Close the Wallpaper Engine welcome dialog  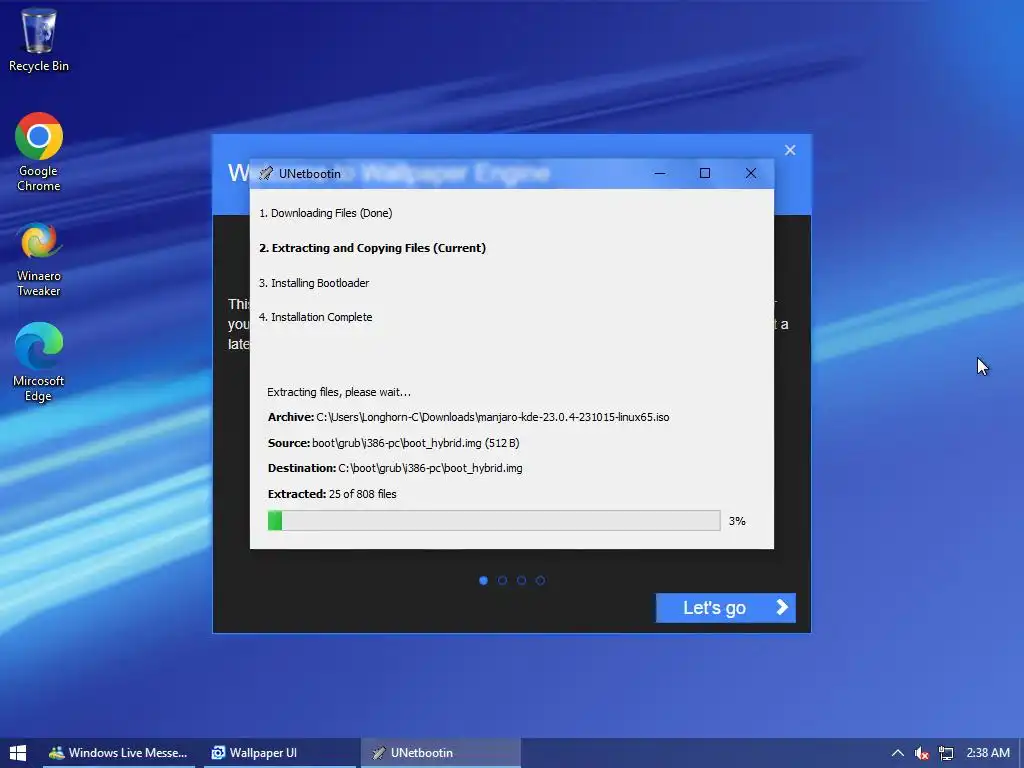click(x=790, y=150)
